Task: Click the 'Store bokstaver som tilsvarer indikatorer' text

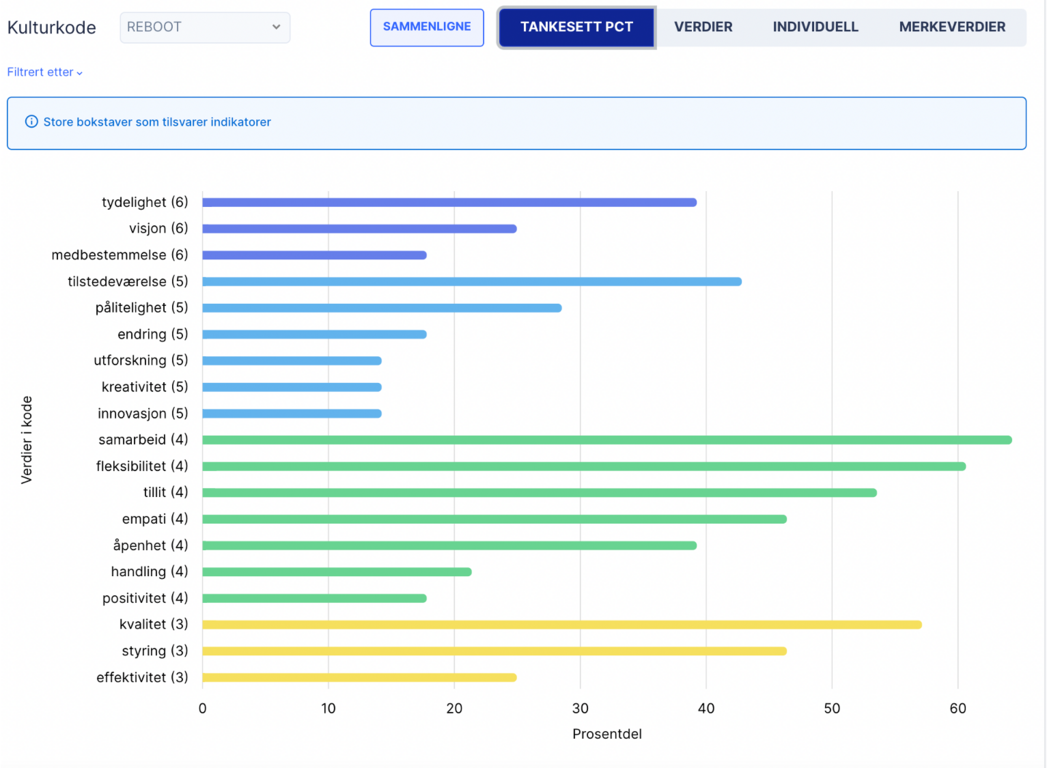Action: click(157, 122)
